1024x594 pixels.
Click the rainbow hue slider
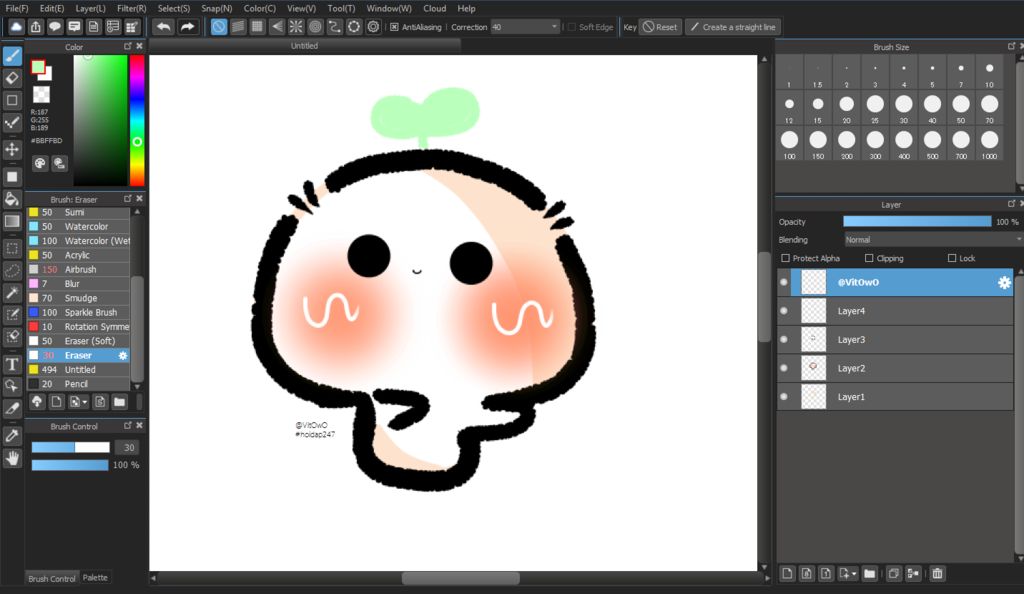(x=136, y=121)
